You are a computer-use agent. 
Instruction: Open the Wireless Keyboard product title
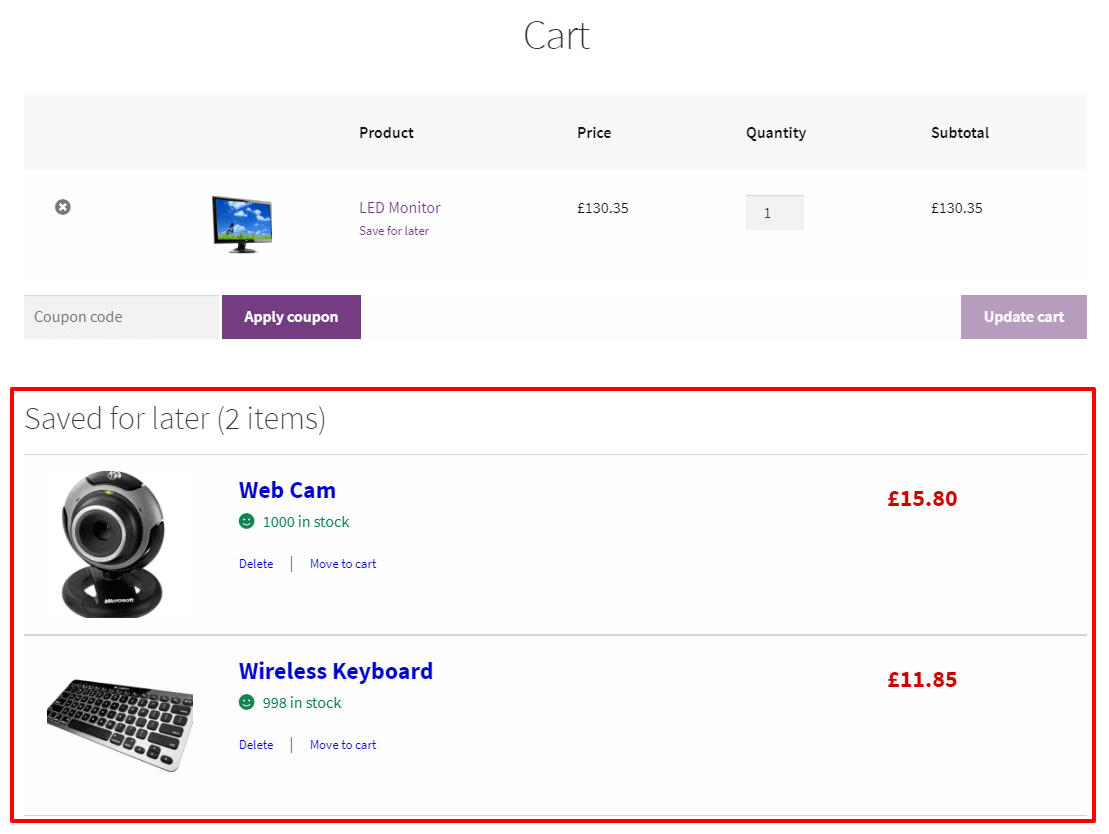point(336,671)
